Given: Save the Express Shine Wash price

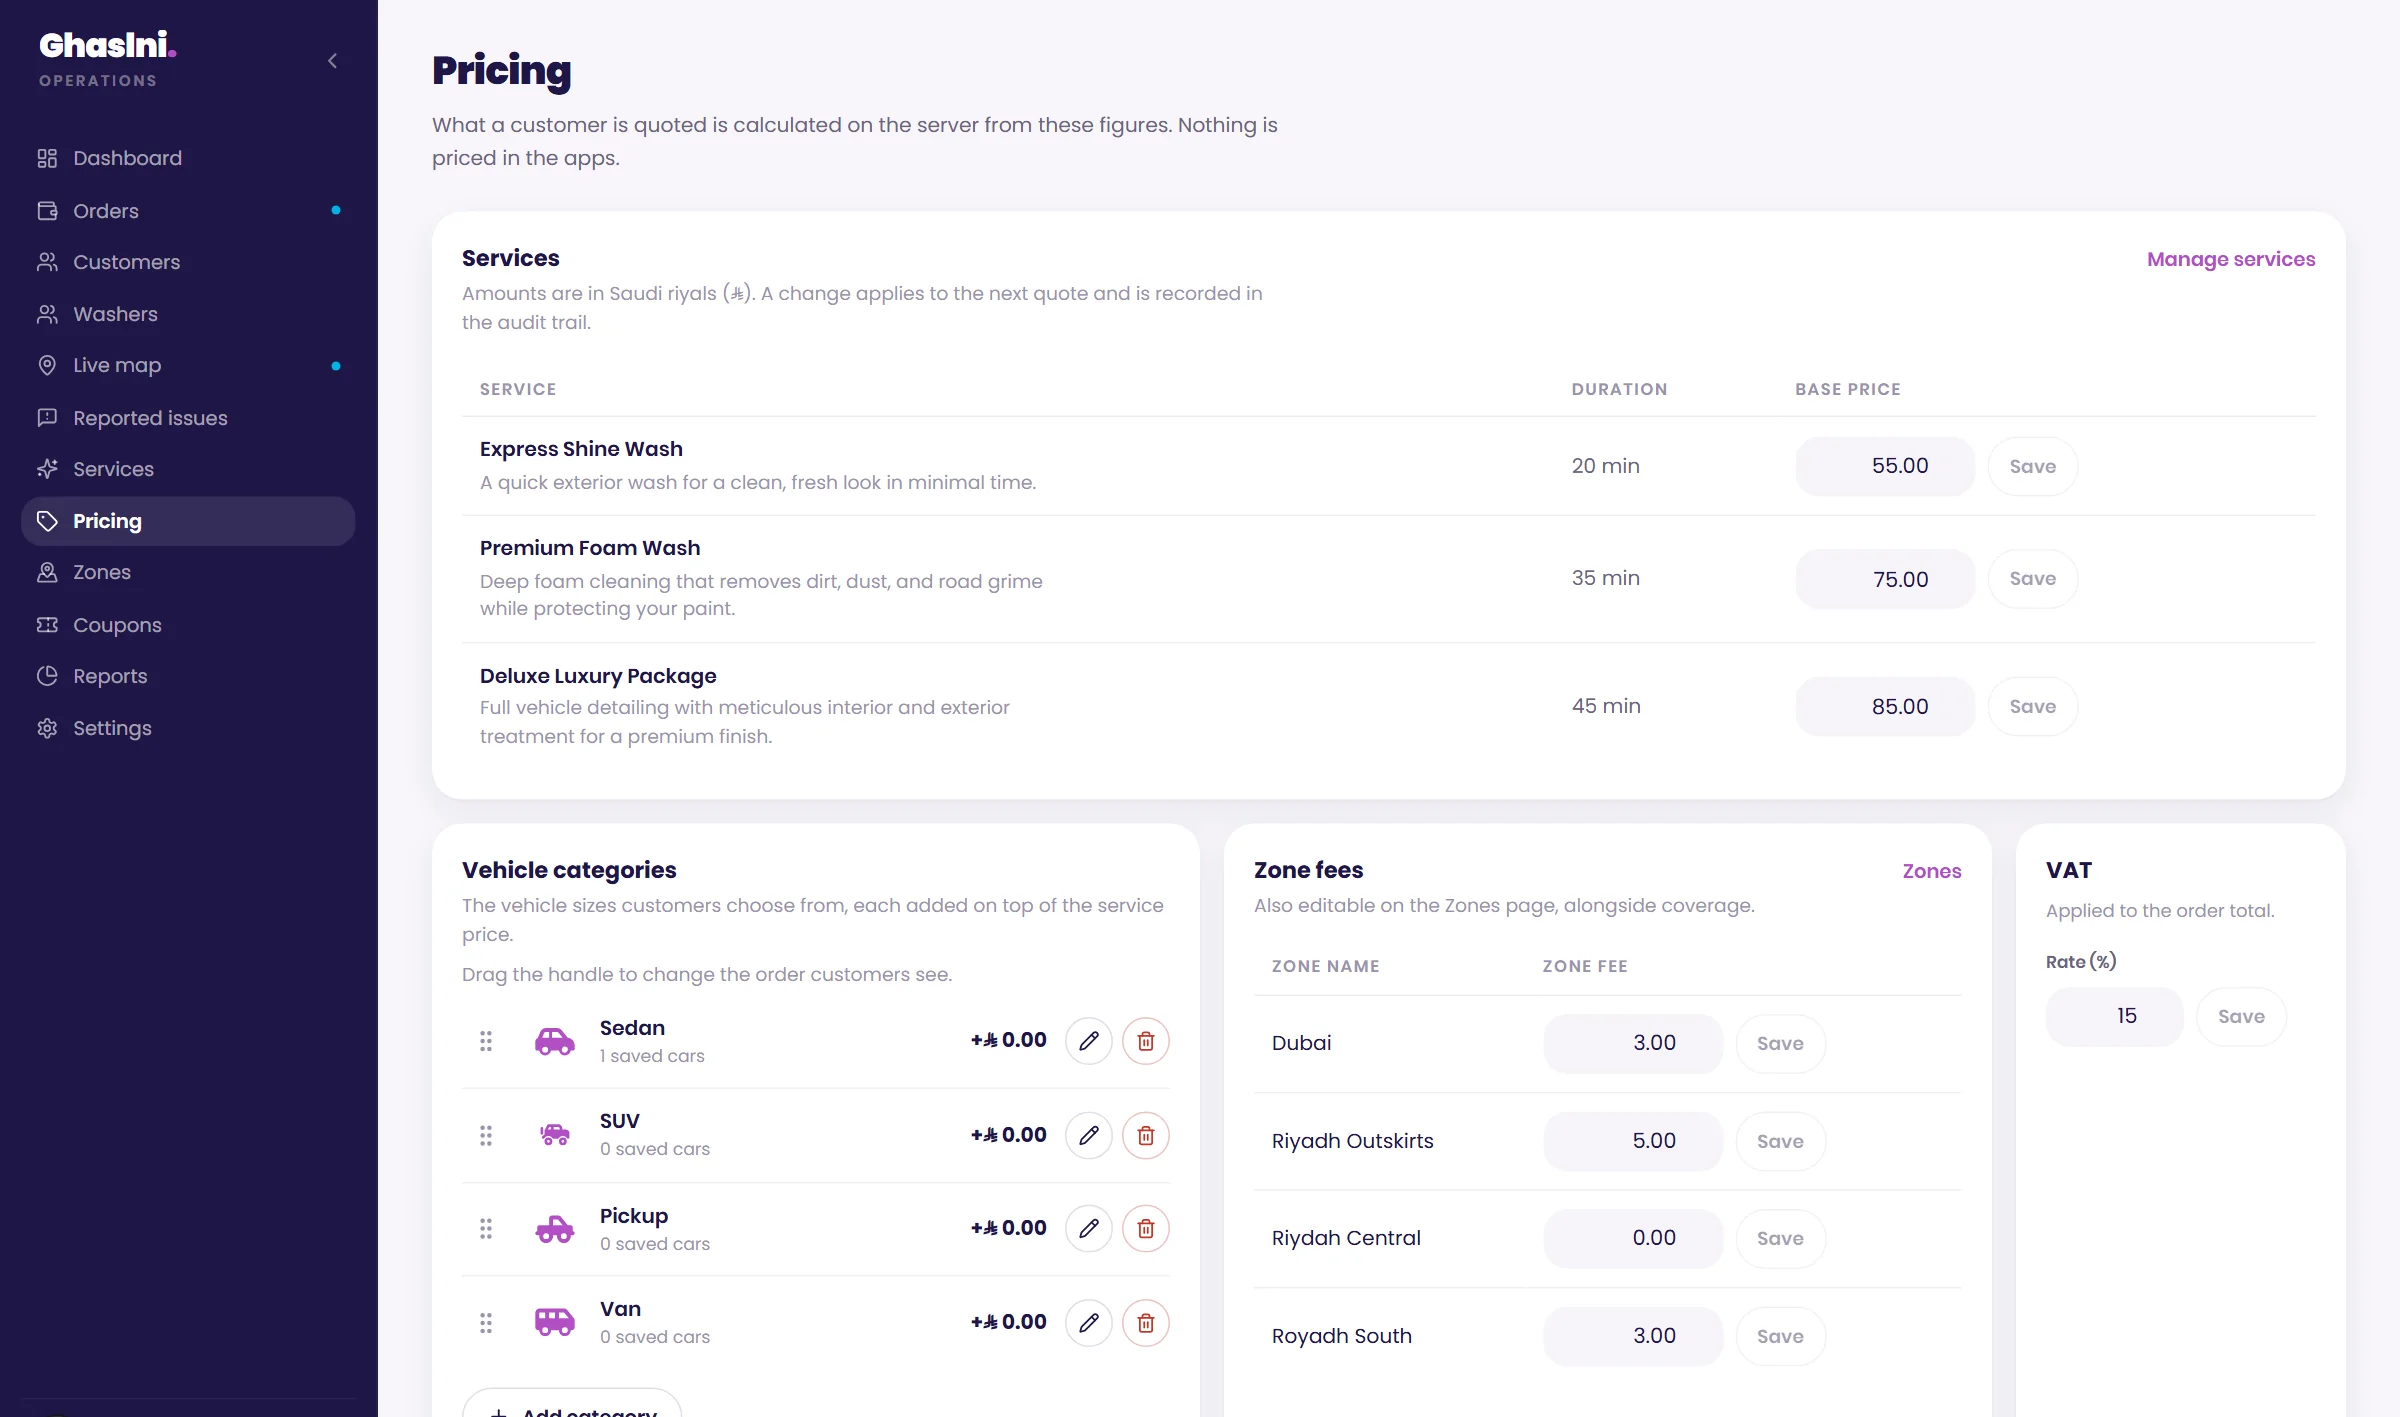Looking at the screenshot, I should coord(2033,466).
